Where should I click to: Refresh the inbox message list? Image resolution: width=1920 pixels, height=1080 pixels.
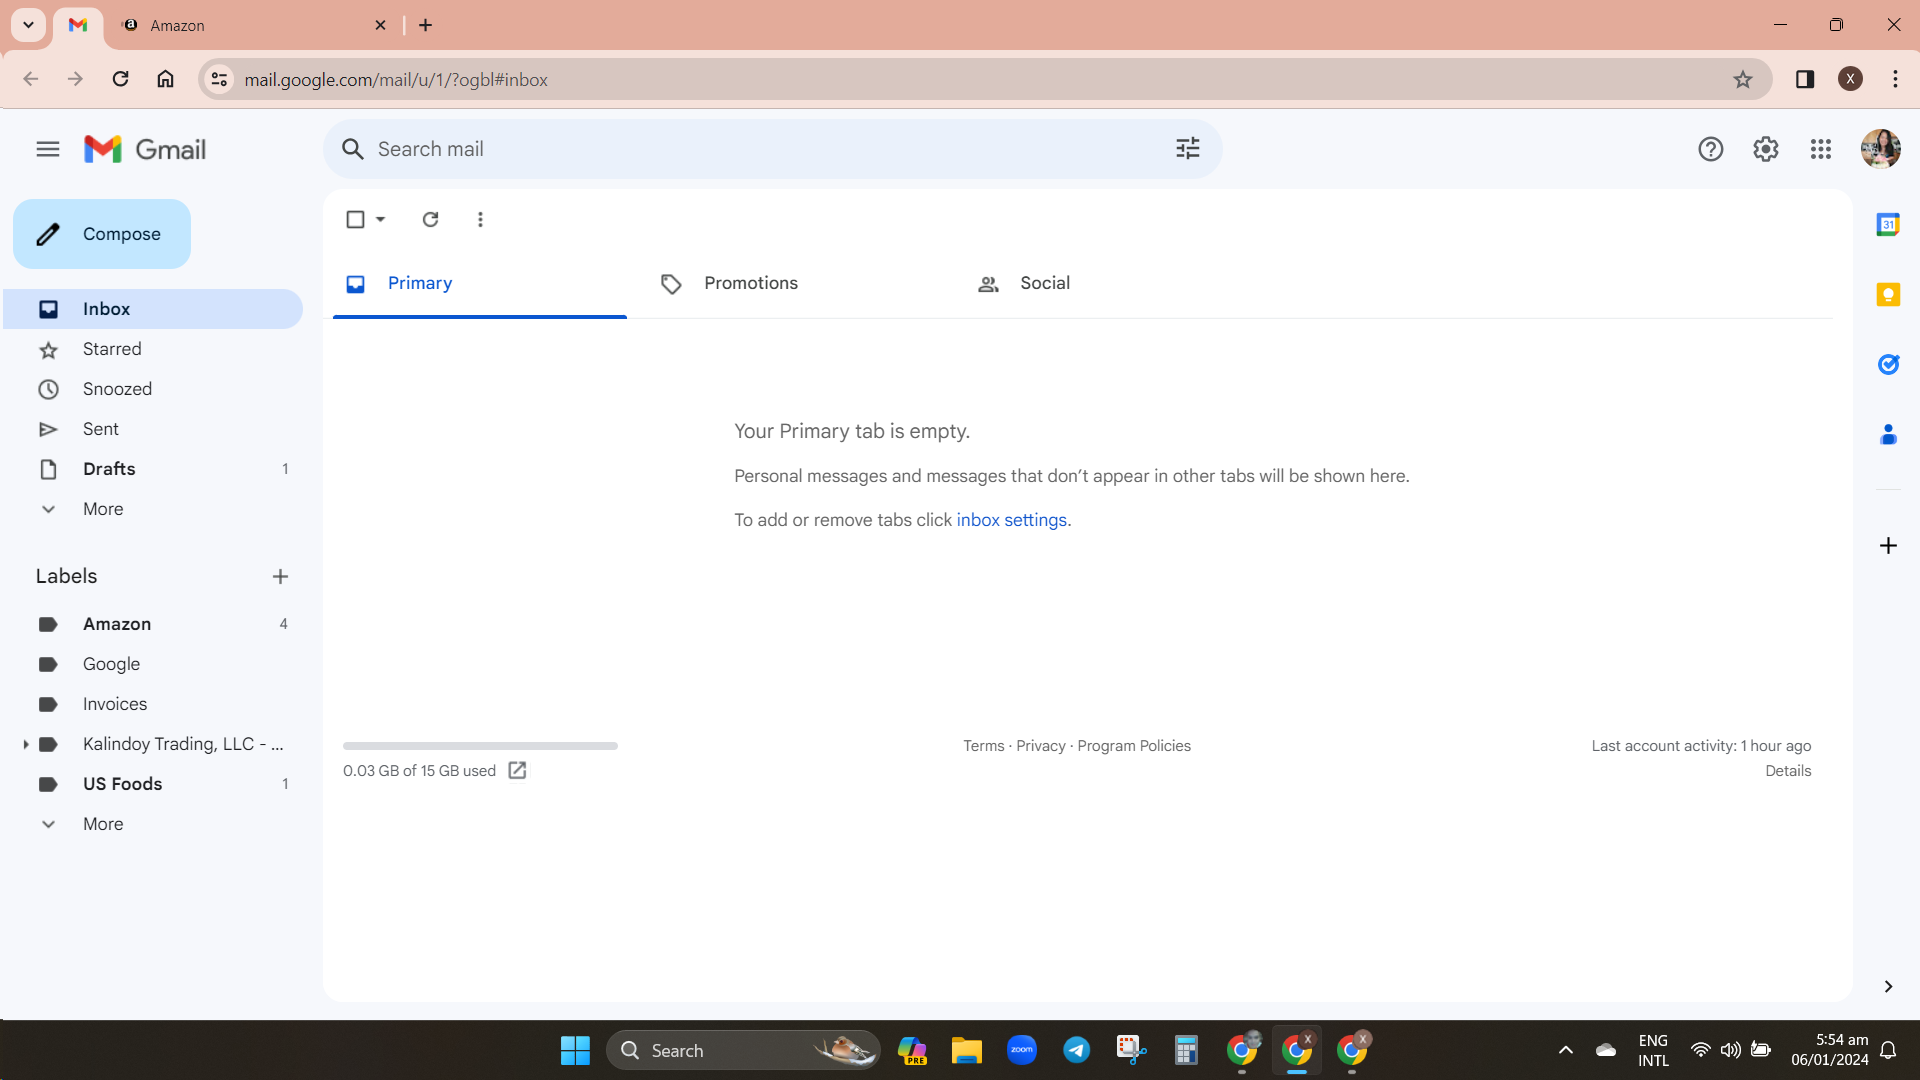(430, 219)
